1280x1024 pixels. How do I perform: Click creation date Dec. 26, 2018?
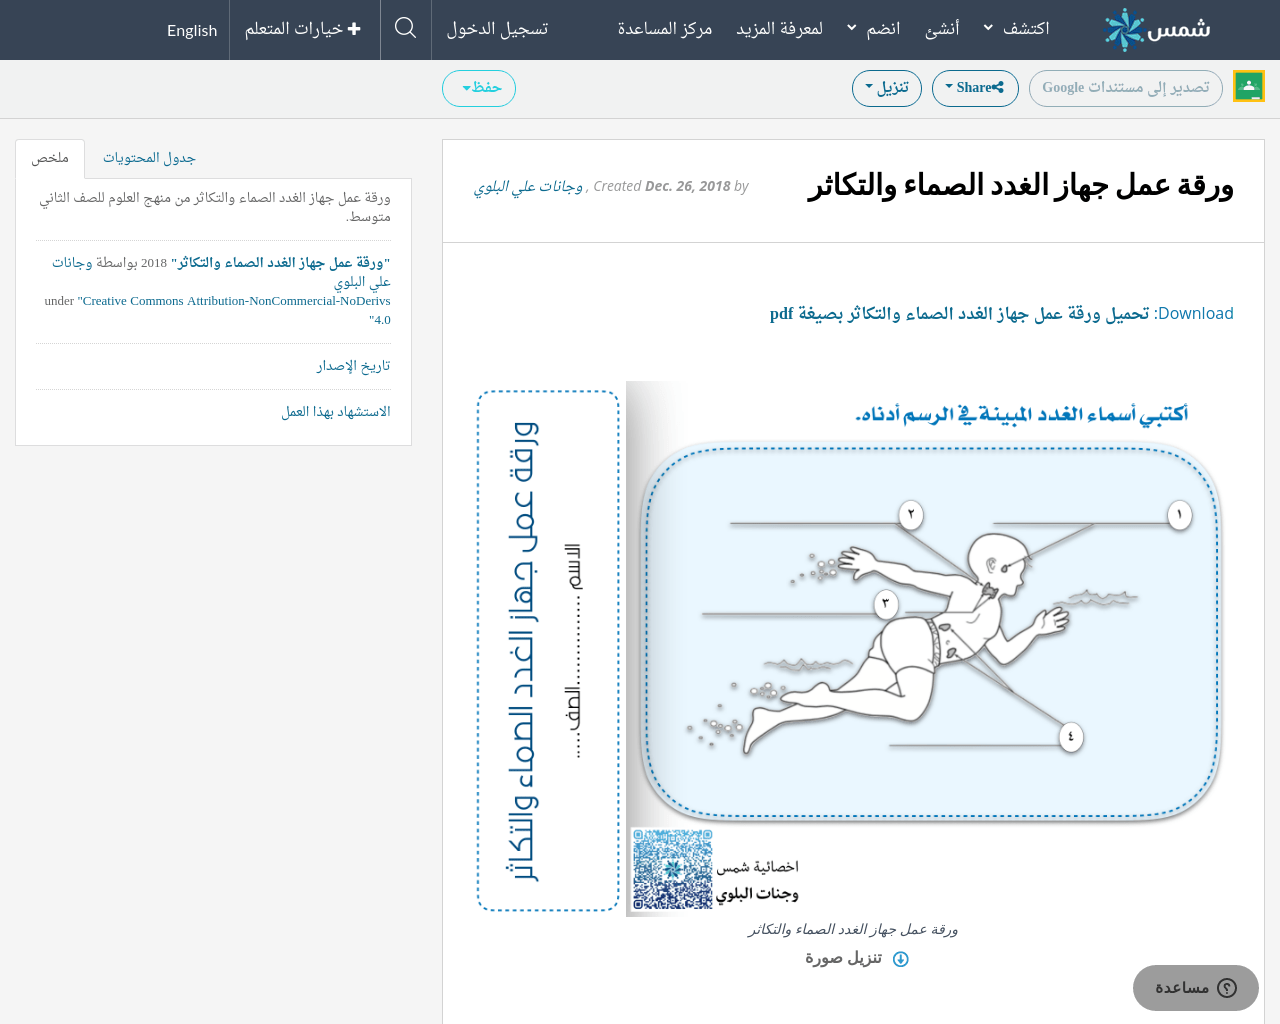[x=688, y=186]
